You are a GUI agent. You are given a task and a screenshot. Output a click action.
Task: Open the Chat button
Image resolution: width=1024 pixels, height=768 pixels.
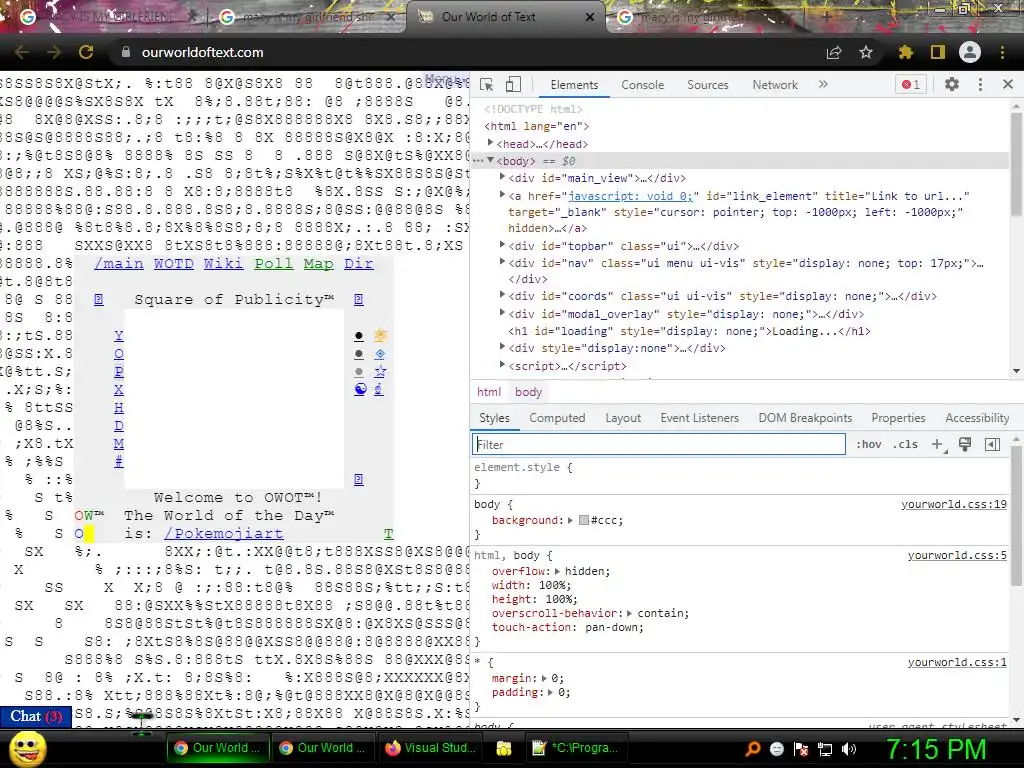(36, 716)
